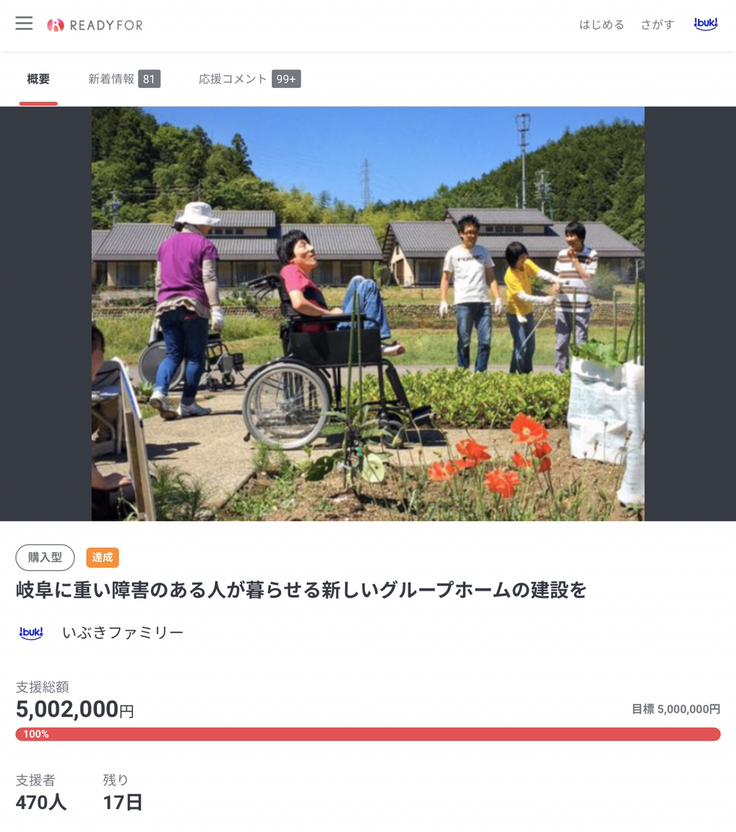Switch to the 新着情報 tab
The image size is (736, 832).
tap(111, 79)
